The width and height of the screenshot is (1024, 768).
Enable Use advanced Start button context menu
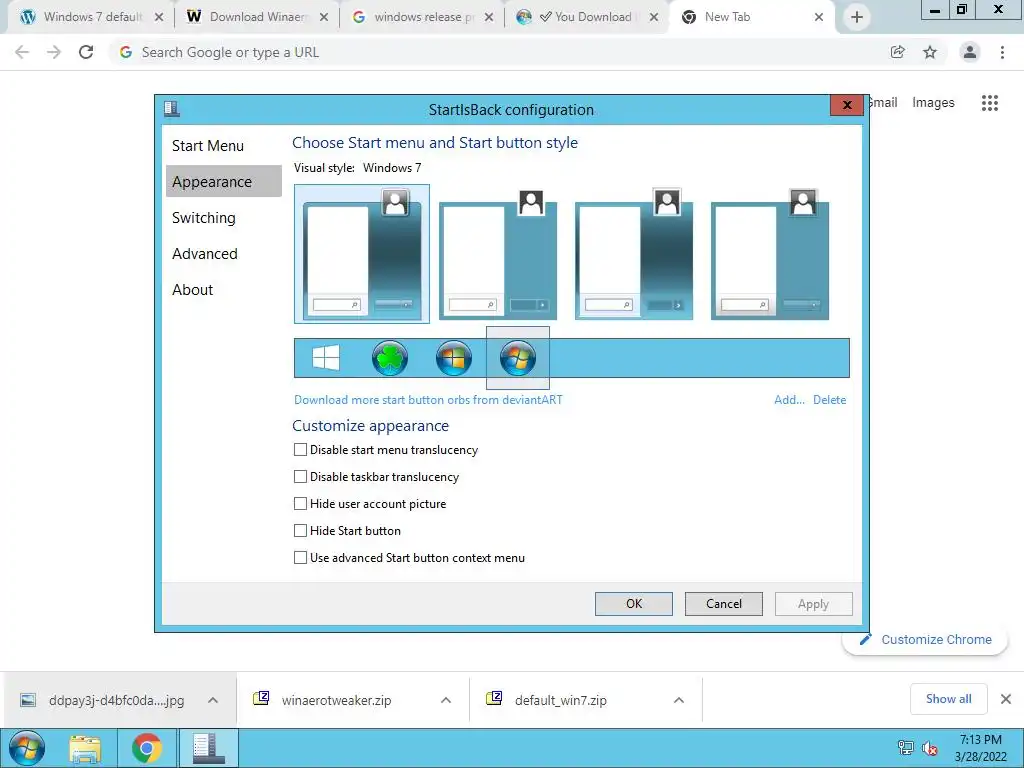point(300,558)
